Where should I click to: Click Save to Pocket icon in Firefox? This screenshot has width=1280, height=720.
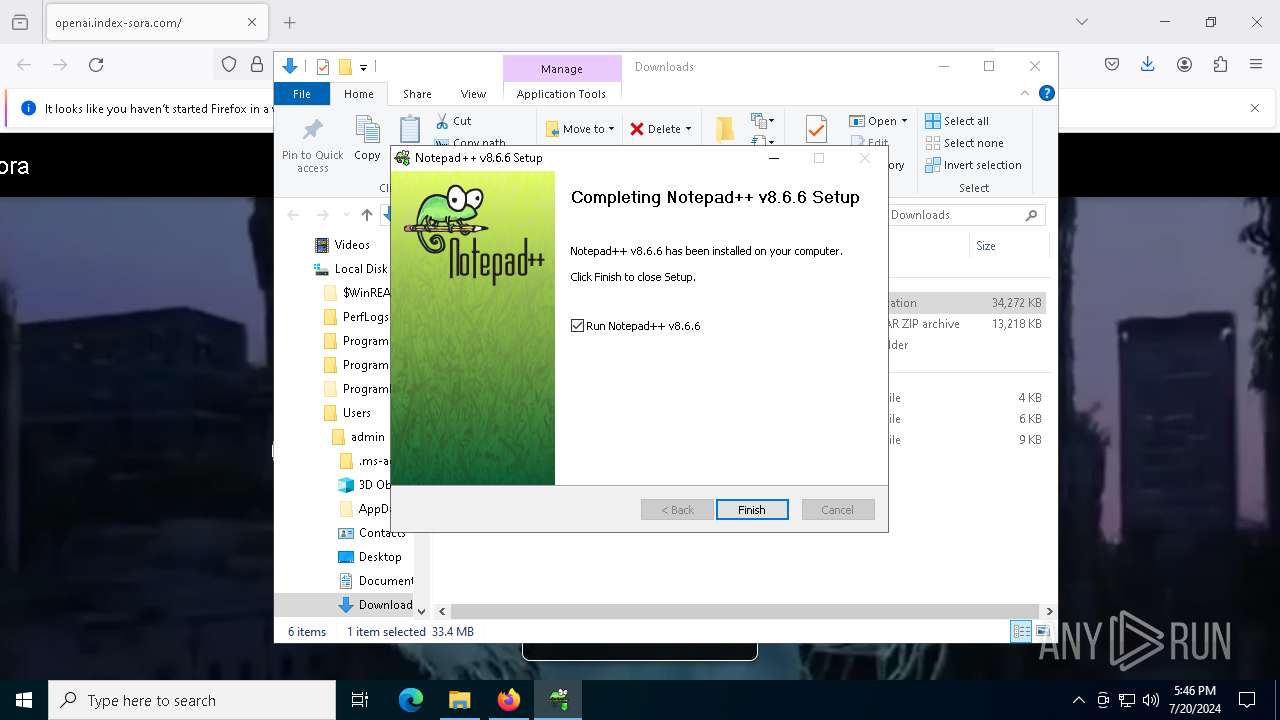click(1112, 64)
